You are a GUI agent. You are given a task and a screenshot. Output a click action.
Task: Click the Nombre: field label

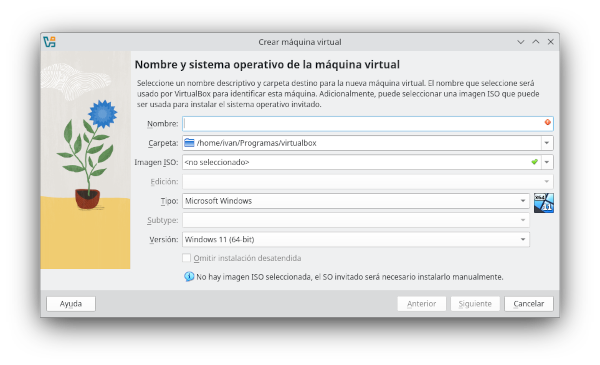[x=163, y=124]
